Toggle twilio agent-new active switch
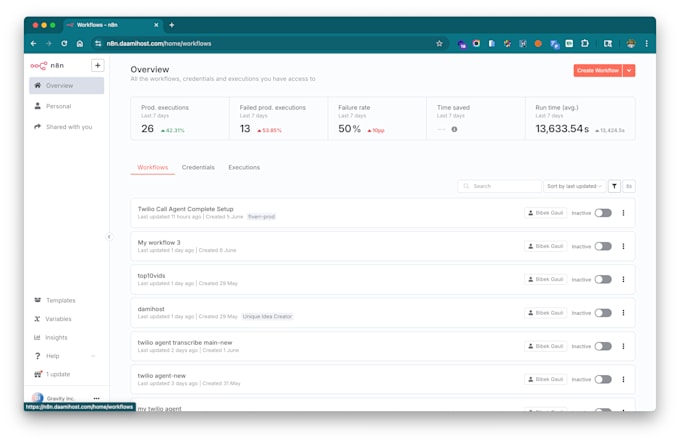Screen dimensions: 680x443 click(603, 380)
